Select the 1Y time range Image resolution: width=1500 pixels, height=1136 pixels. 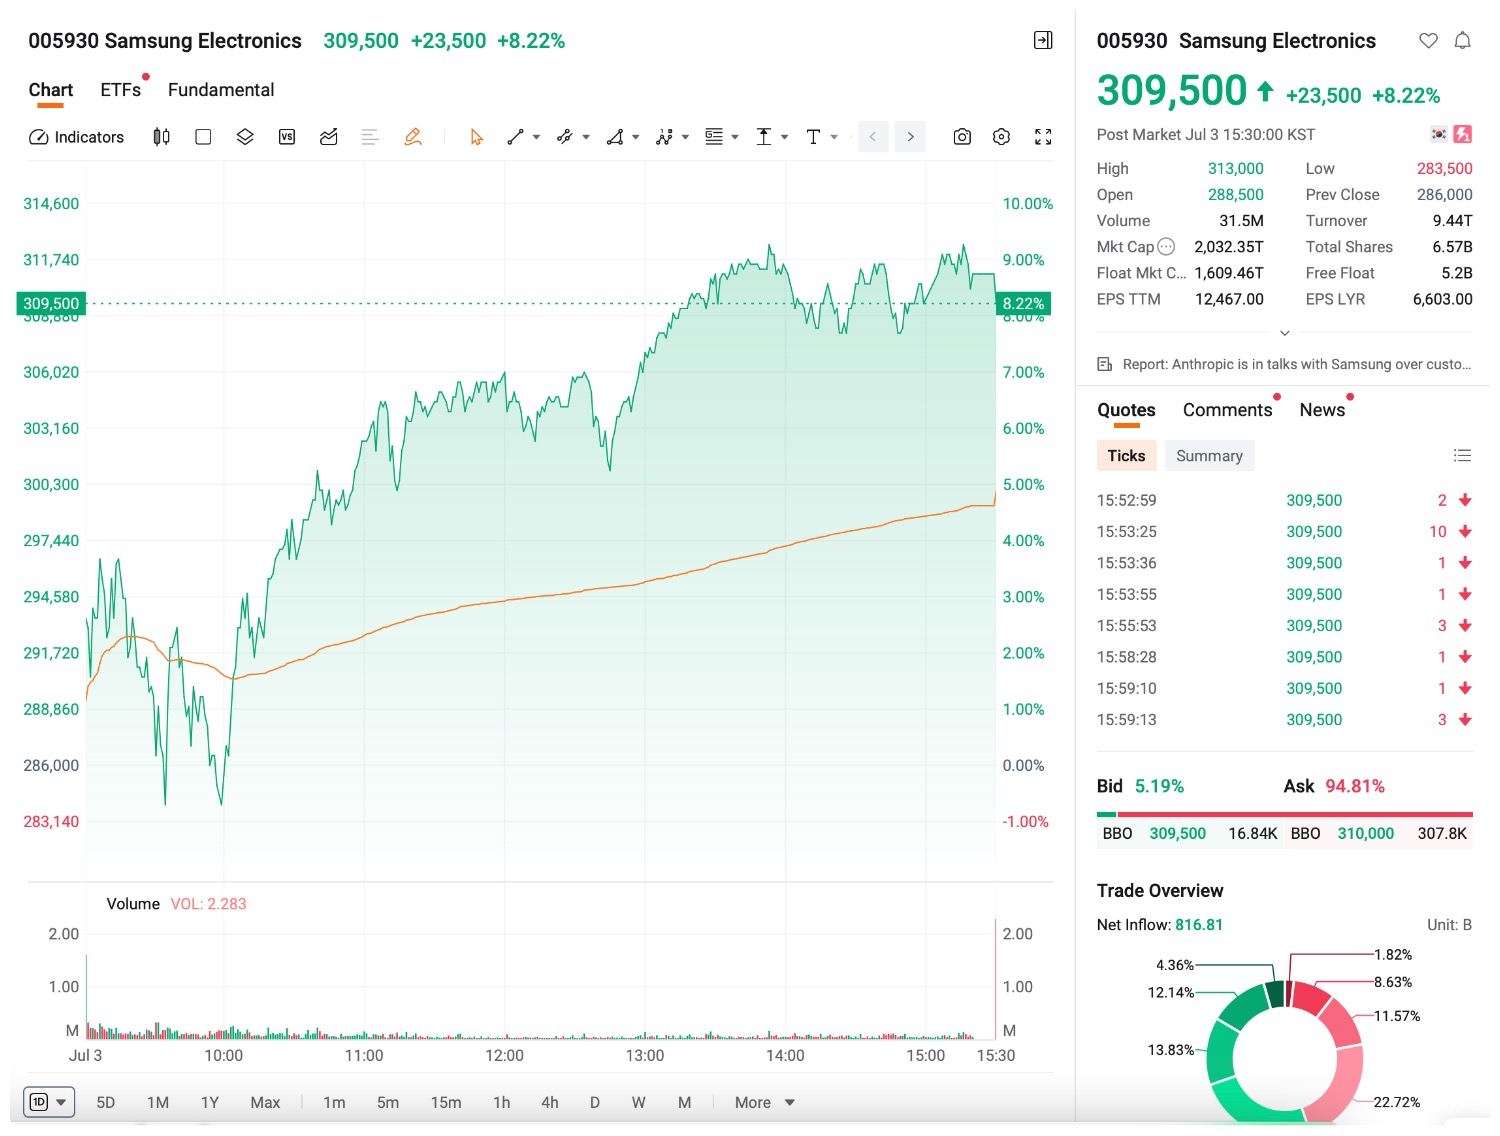coord(210,1102)
